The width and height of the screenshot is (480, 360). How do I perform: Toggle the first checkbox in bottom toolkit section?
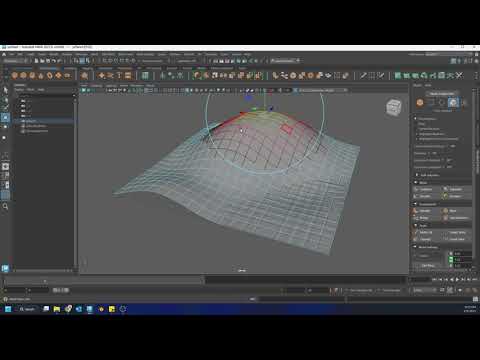coord(451,254)
